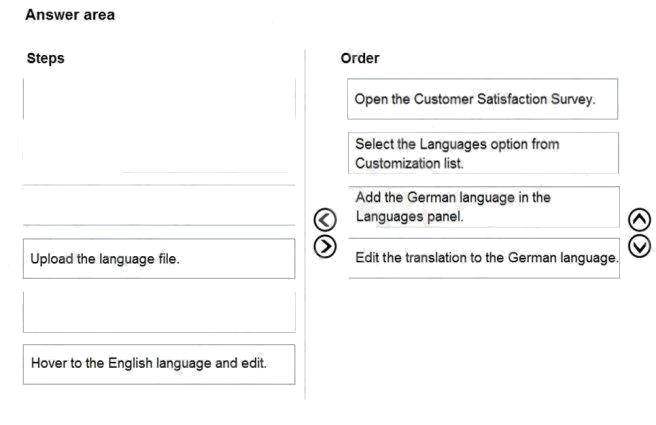The height and width of the screenshot is (425, 656).
Task: Click the second empty slot under Steps
Action: [x=158, y=153]
